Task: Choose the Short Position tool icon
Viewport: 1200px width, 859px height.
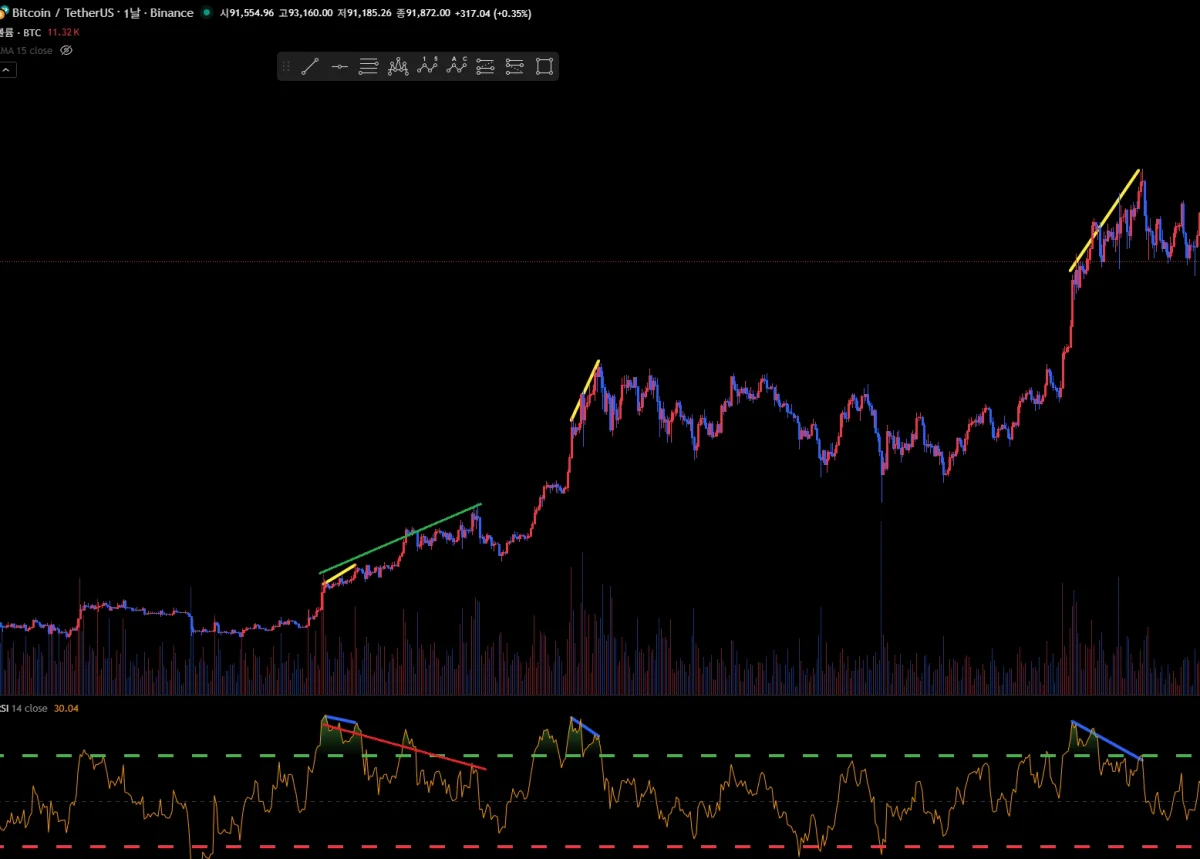Action: coord(515,67)
